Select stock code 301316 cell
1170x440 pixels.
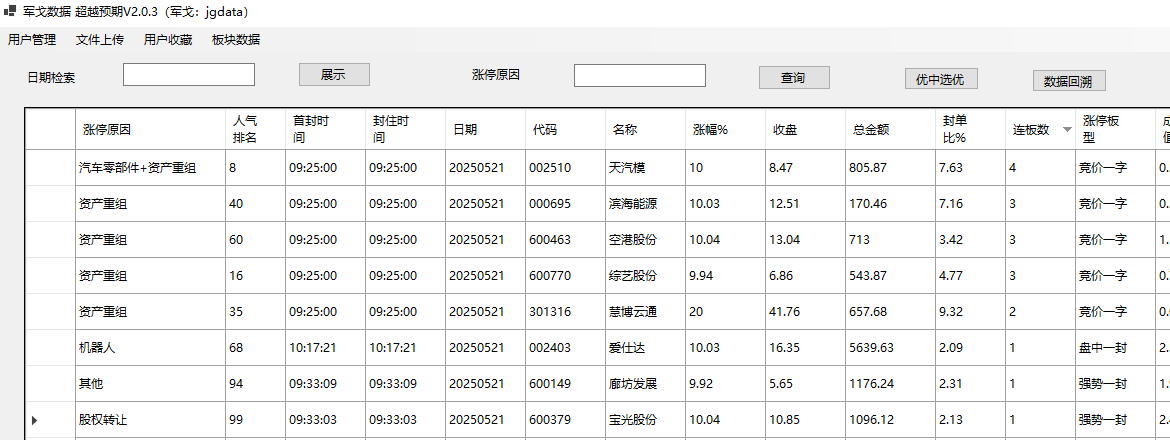click(x=565, y=312)
